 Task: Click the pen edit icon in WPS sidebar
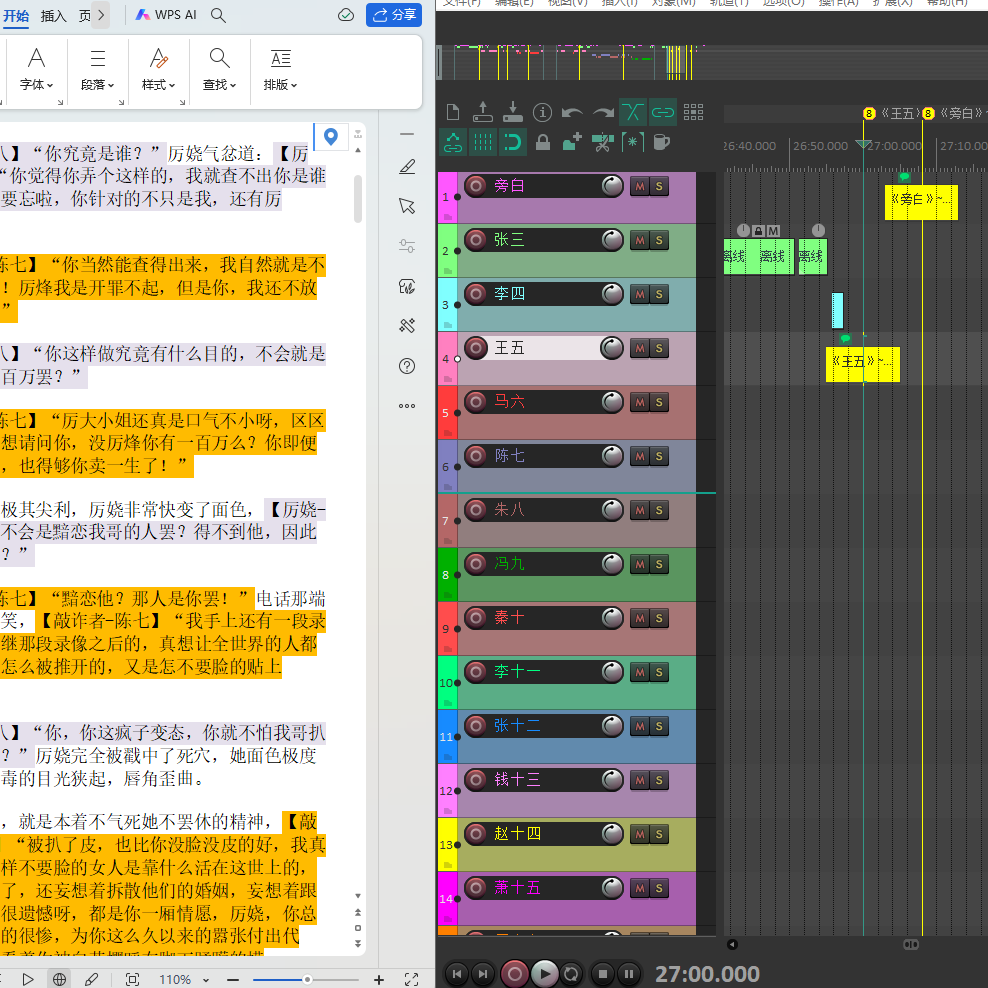[x=407, y=167]
